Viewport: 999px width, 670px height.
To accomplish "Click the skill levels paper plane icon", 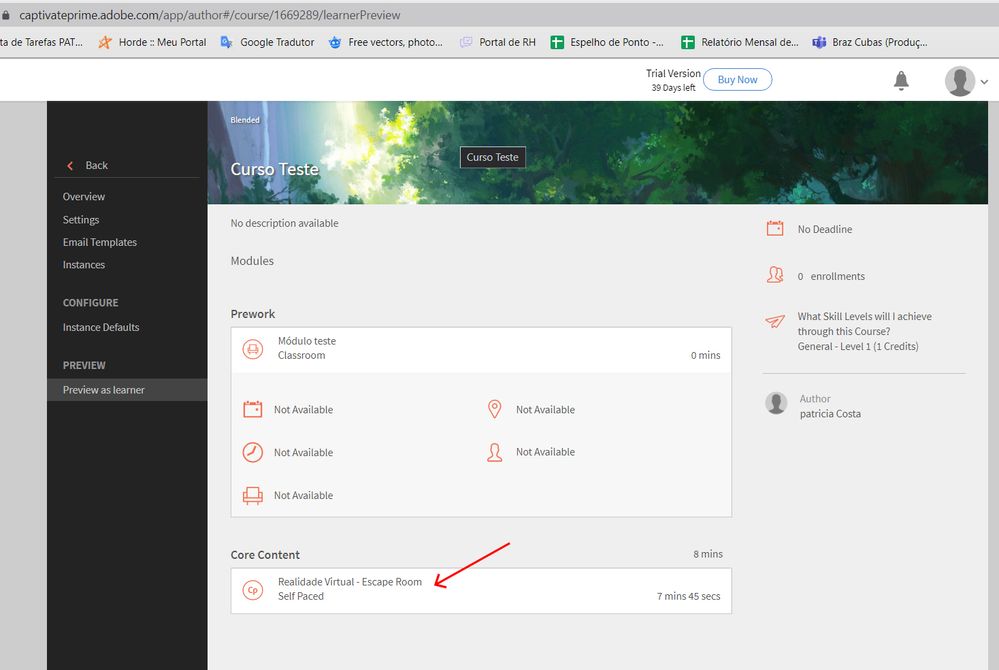I will [x=775, y=321].
